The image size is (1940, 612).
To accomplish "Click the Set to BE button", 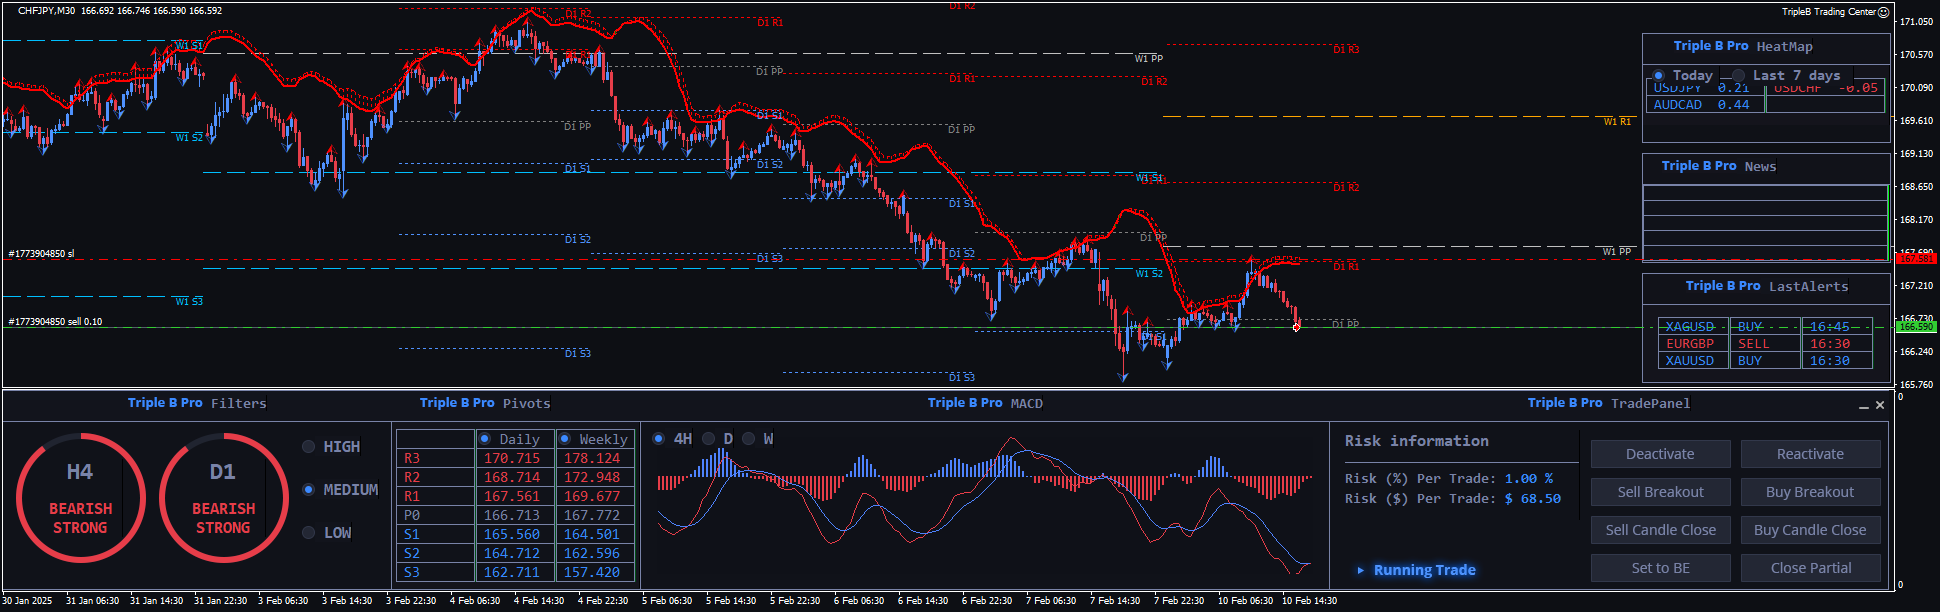I will point(1660,568).
